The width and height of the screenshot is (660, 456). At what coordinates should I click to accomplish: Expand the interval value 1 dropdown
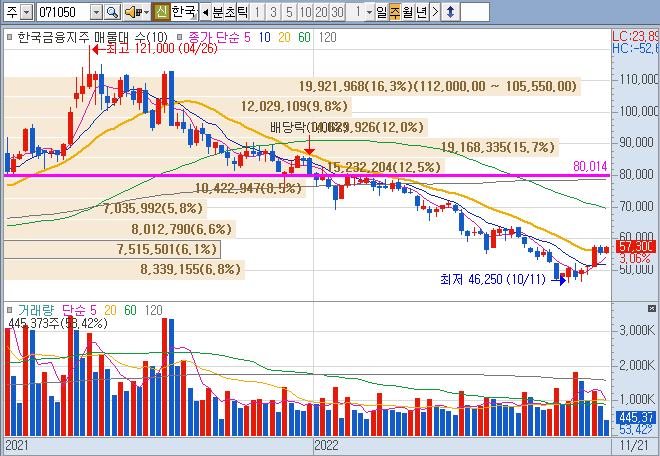click(369, 12)
